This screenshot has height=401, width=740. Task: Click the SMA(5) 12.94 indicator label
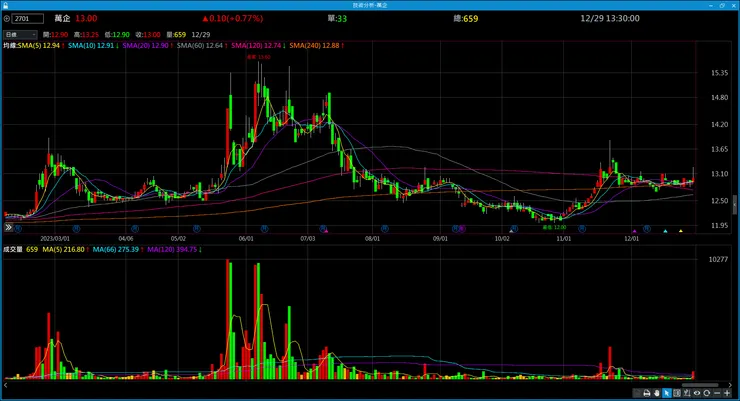[x=39, y=46]
